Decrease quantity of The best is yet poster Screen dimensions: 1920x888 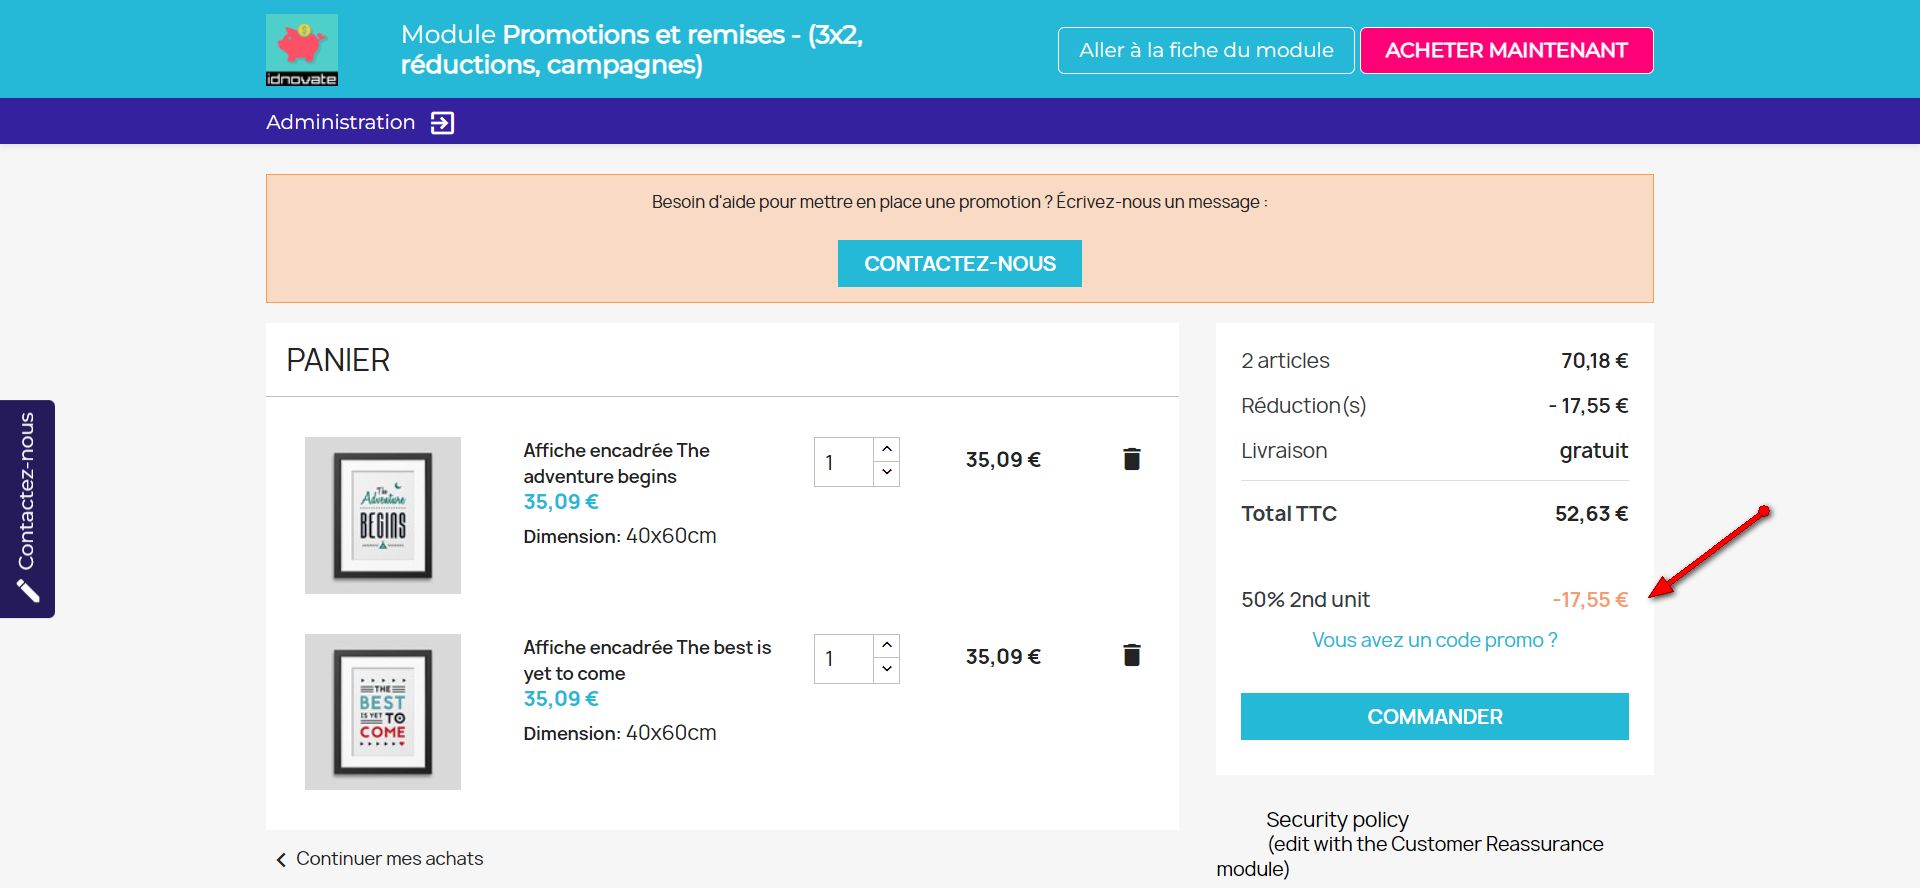[x=887, y=670]
